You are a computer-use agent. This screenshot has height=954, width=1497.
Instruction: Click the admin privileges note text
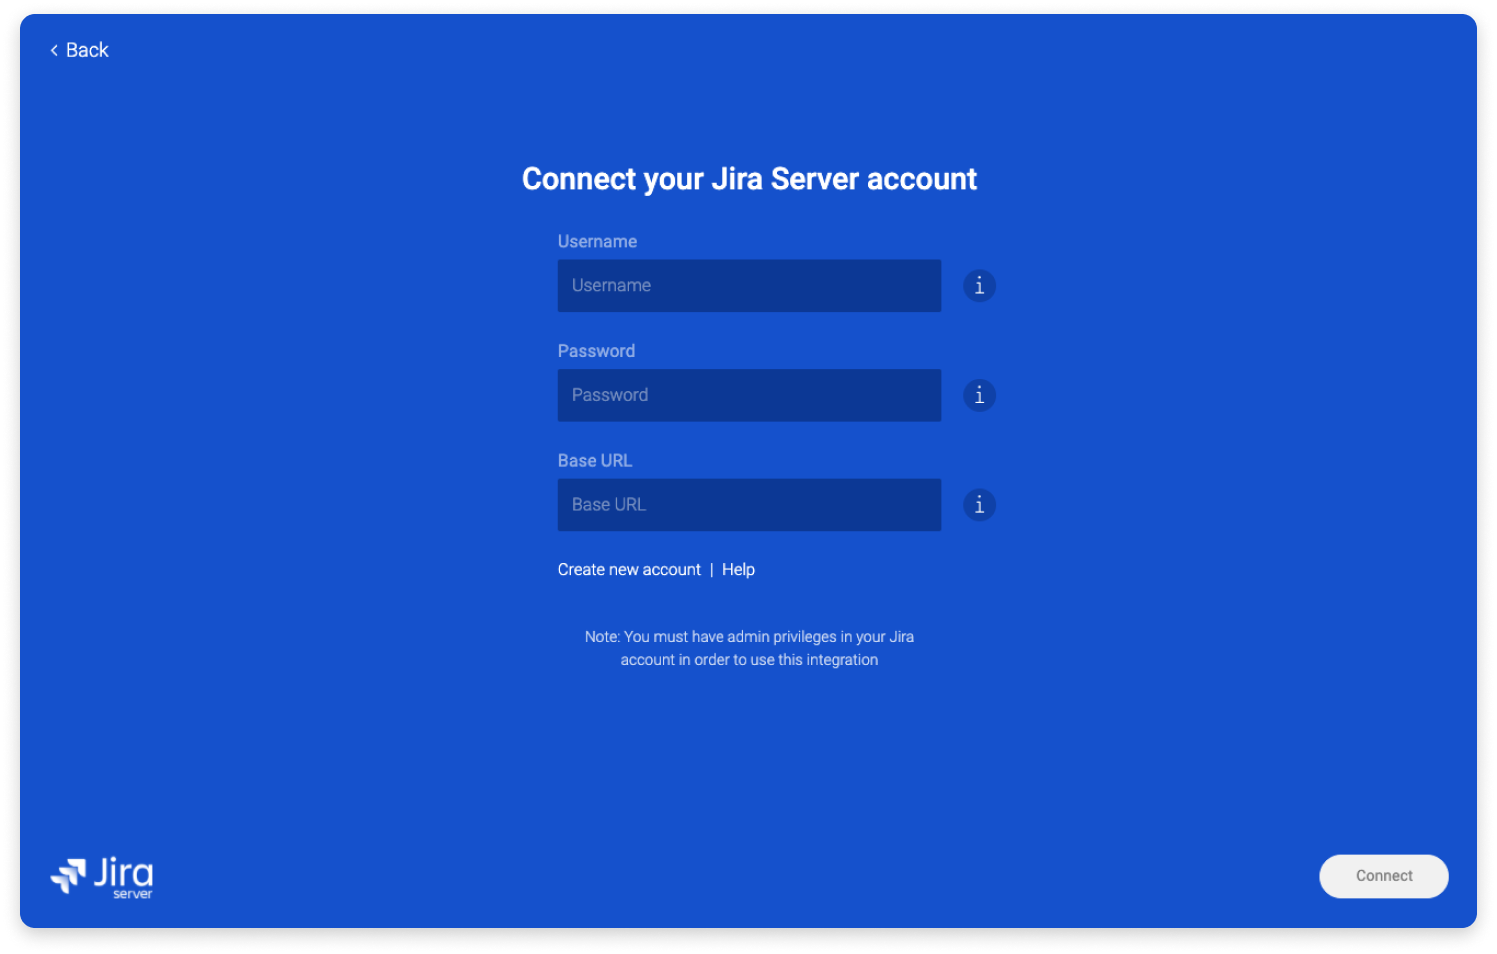(749, 648)
